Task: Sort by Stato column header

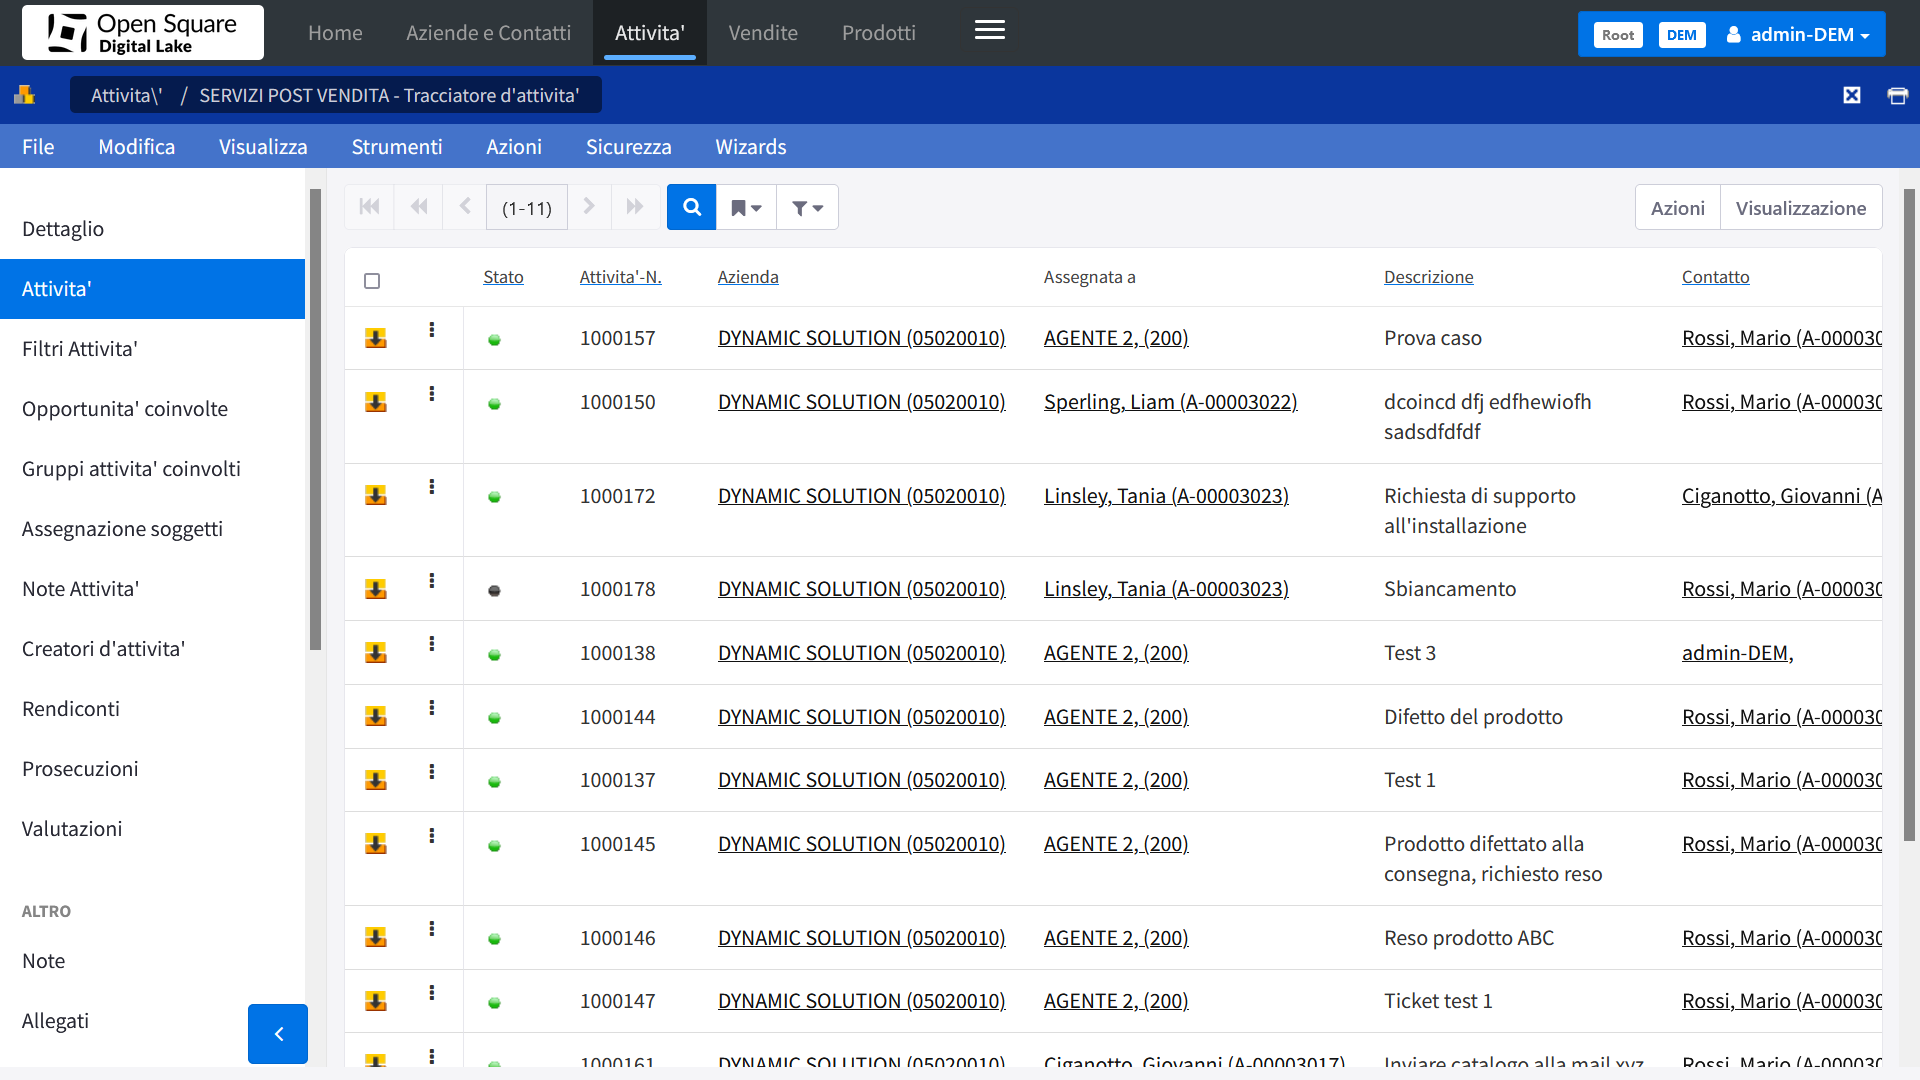Action: click(x=503, y=277)
